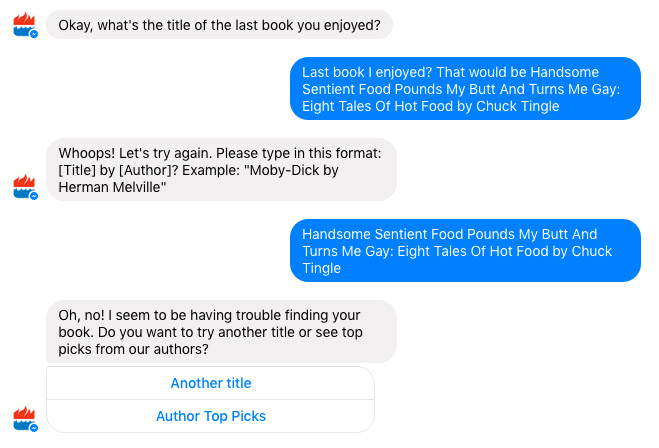Select the "Author Top Picks" quick reply
Image resolution: width=659 pixels, height=448 pixels.
coord(211,416)
